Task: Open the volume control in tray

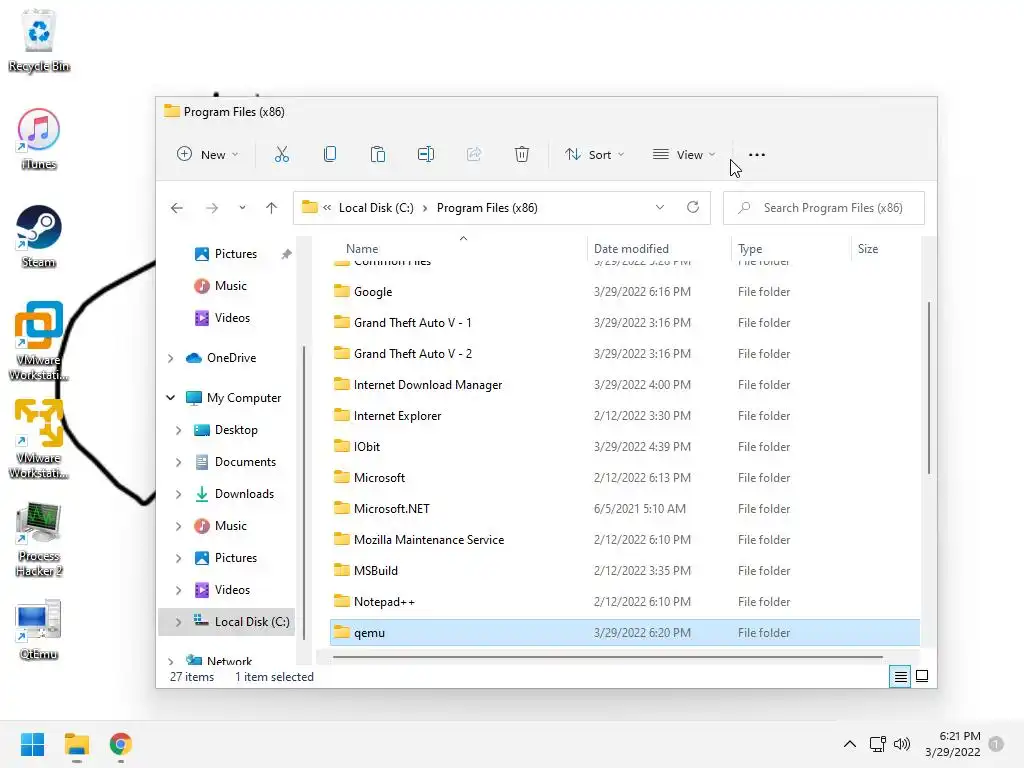Action: (x=902, y=744)
